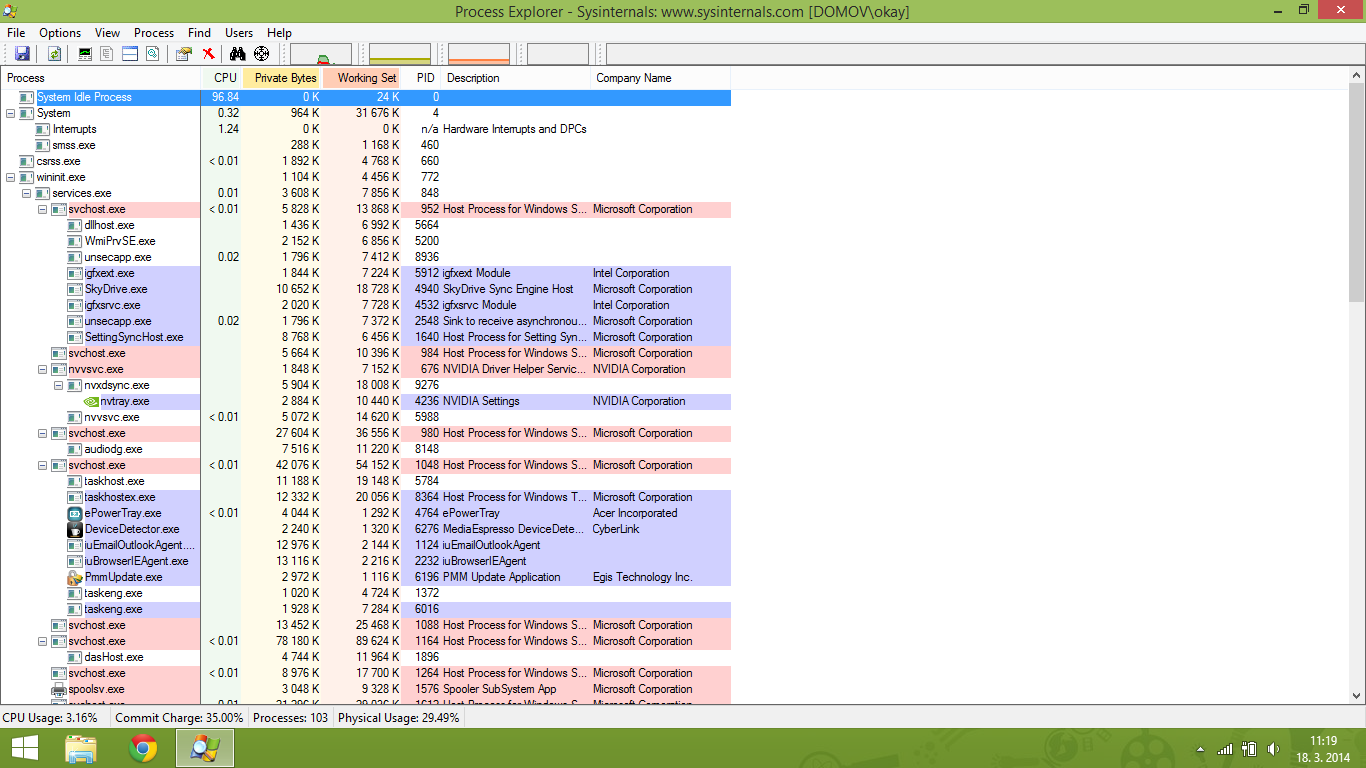Click the volume speaker tray icon

click(x=1274, y=748)
